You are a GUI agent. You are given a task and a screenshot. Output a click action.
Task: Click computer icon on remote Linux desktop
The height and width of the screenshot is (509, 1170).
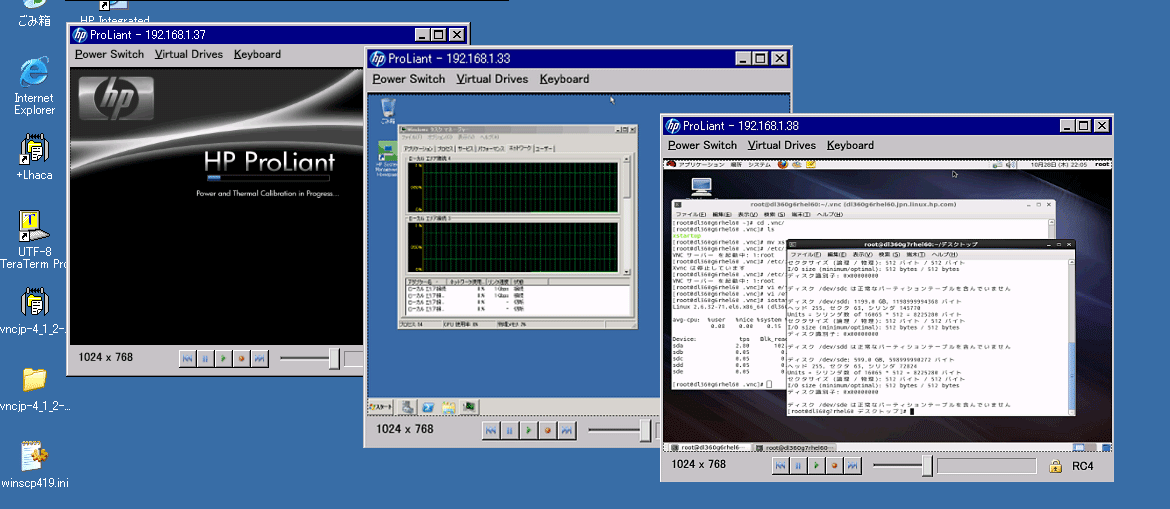(x=701, y=187)
